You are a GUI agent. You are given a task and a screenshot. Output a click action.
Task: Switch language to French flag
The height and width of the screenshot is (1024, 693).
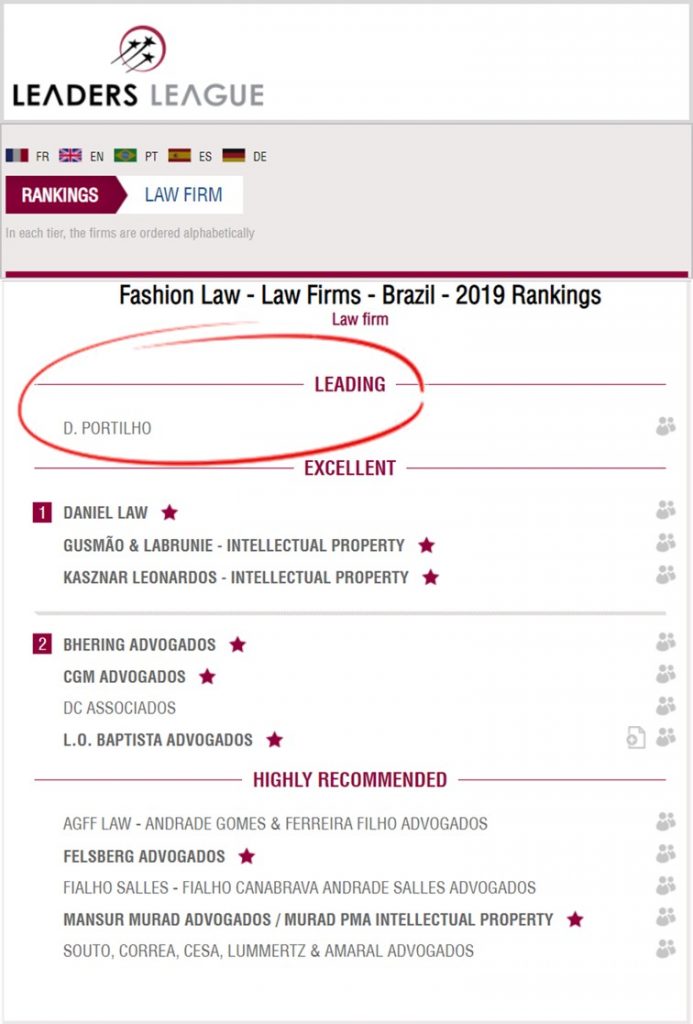click(x=17, y=155)
